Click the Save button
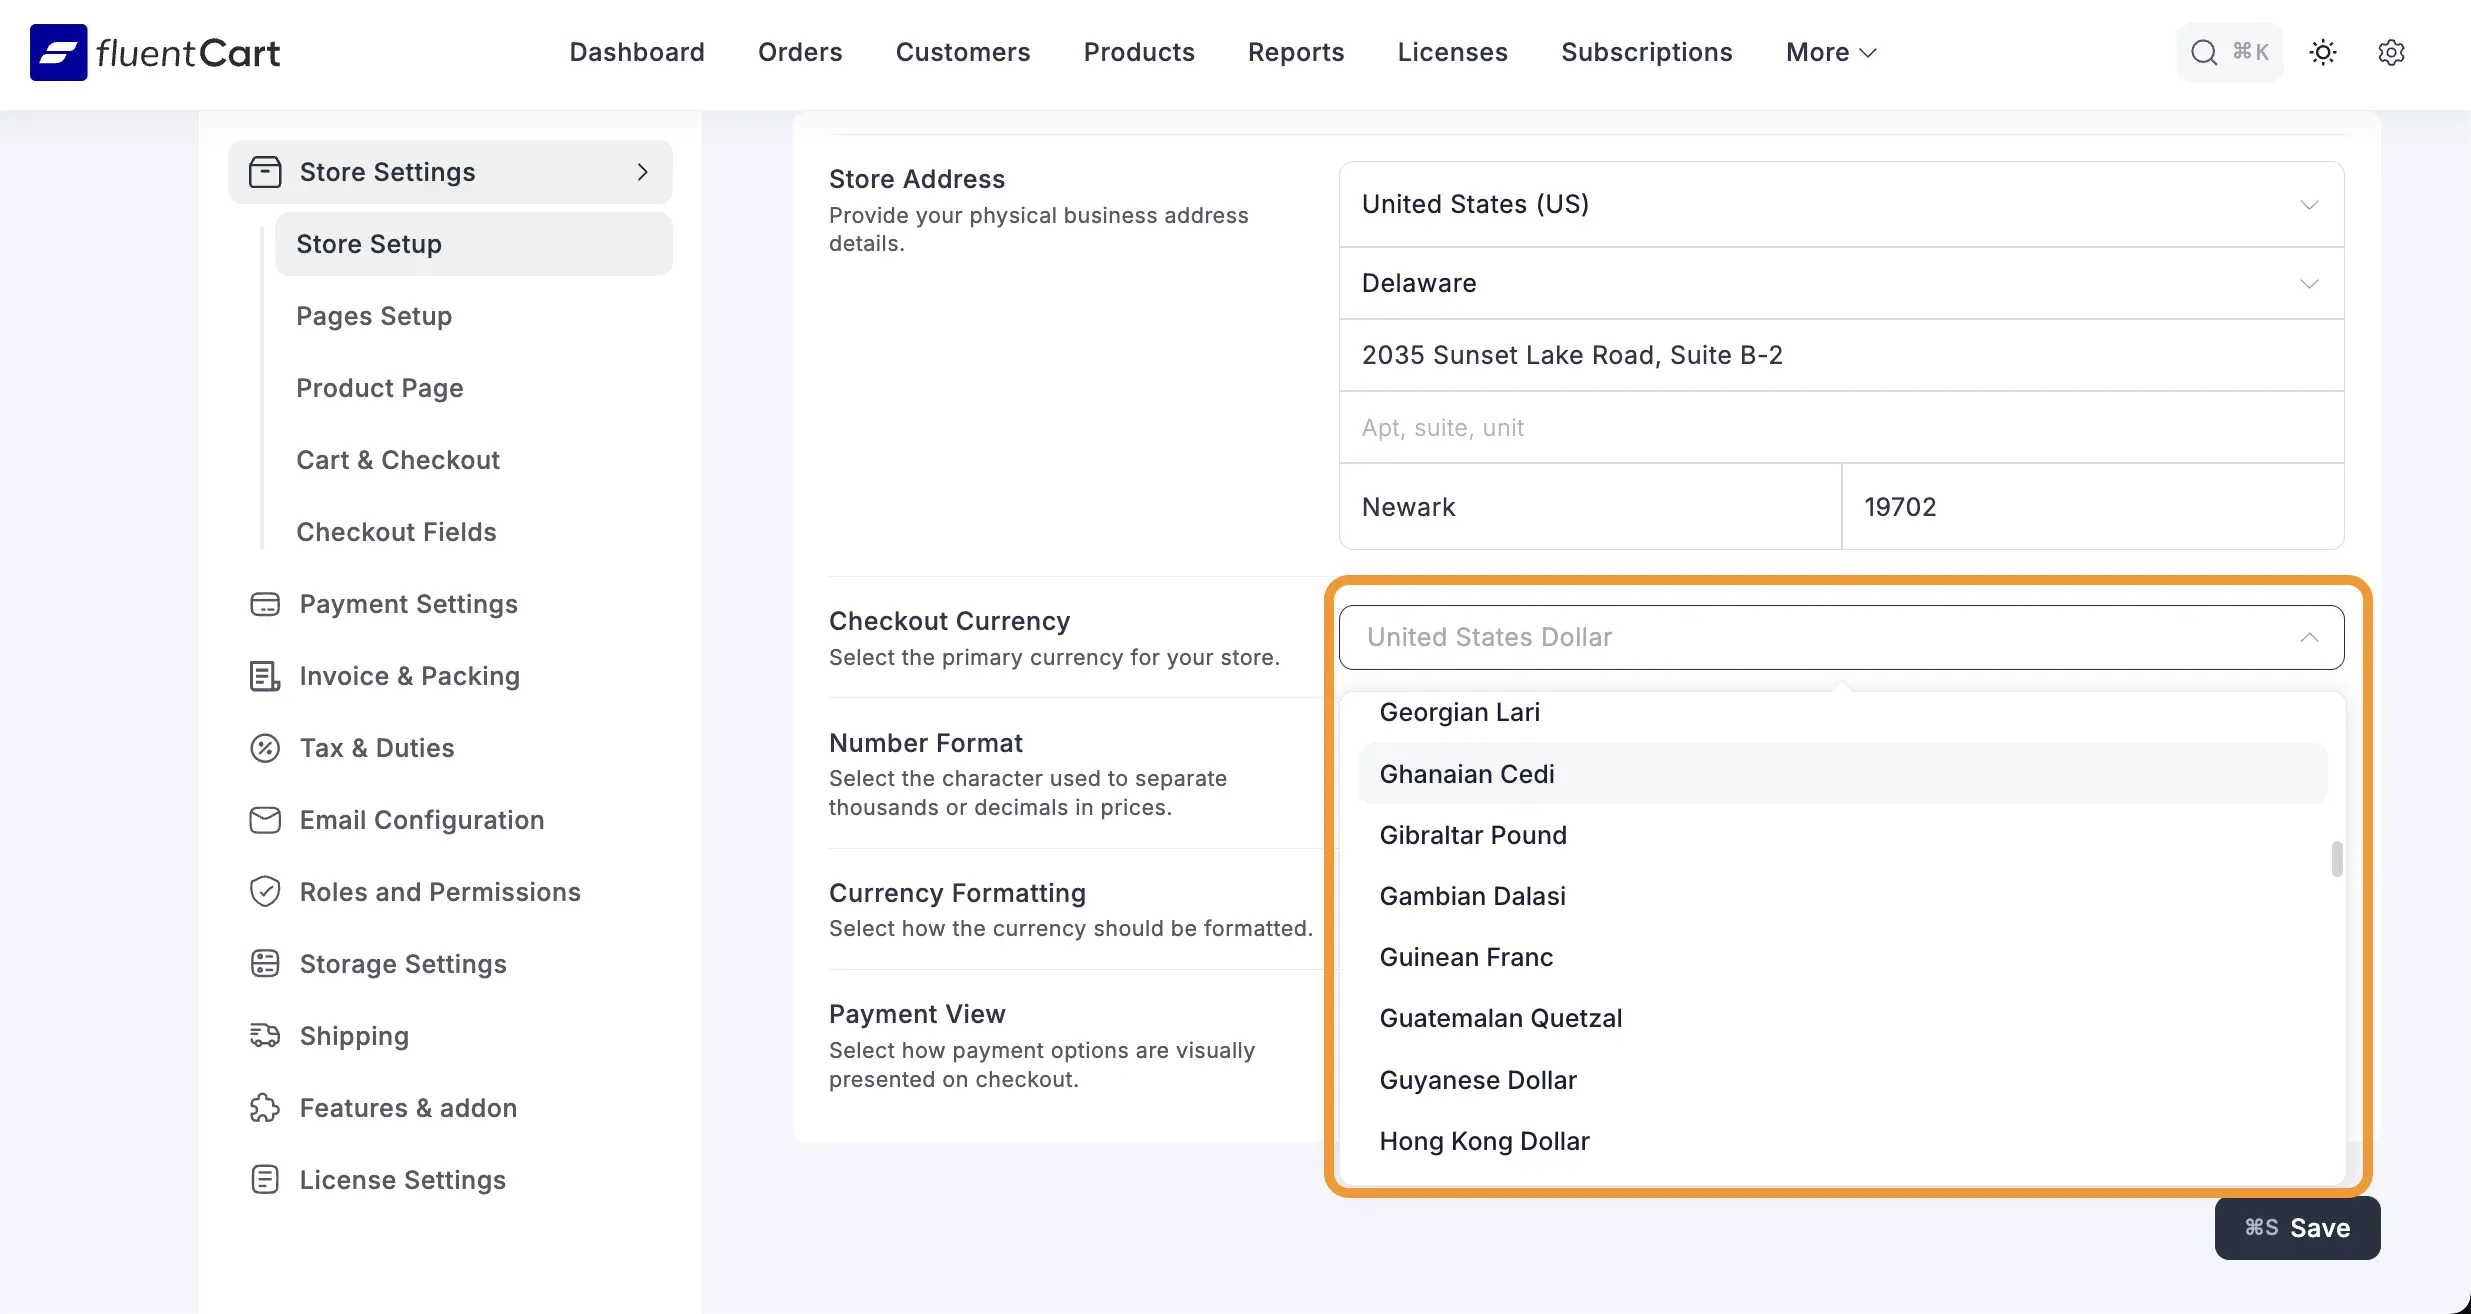 pyautogui.click(x=2297, y=1228)
